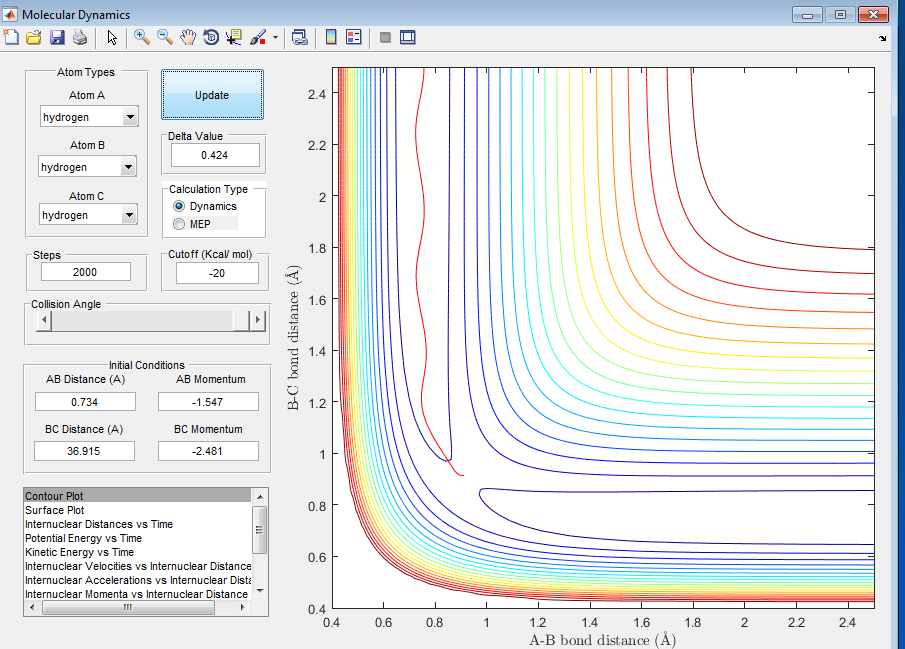Click the Delta Value input field
The width and height of the screenshot is (905, 649).
pos(215,155)
